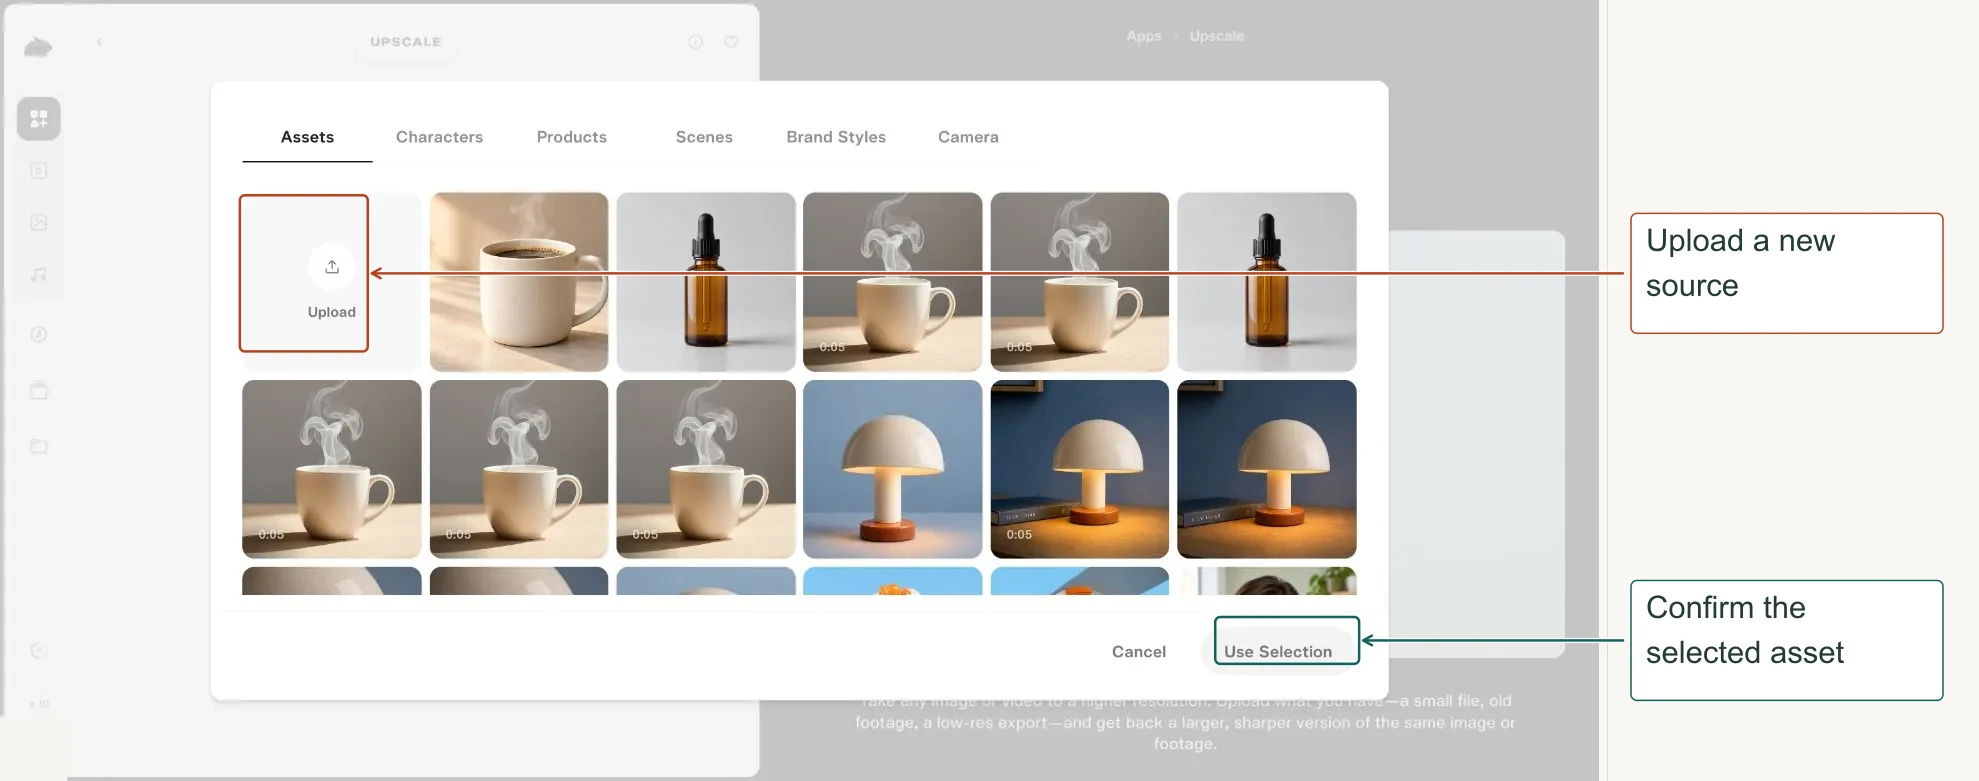1979x781 pixels.
Task: Select the glowing lamp video thumbnail marked 0:05
Action: coord(1080,469)
